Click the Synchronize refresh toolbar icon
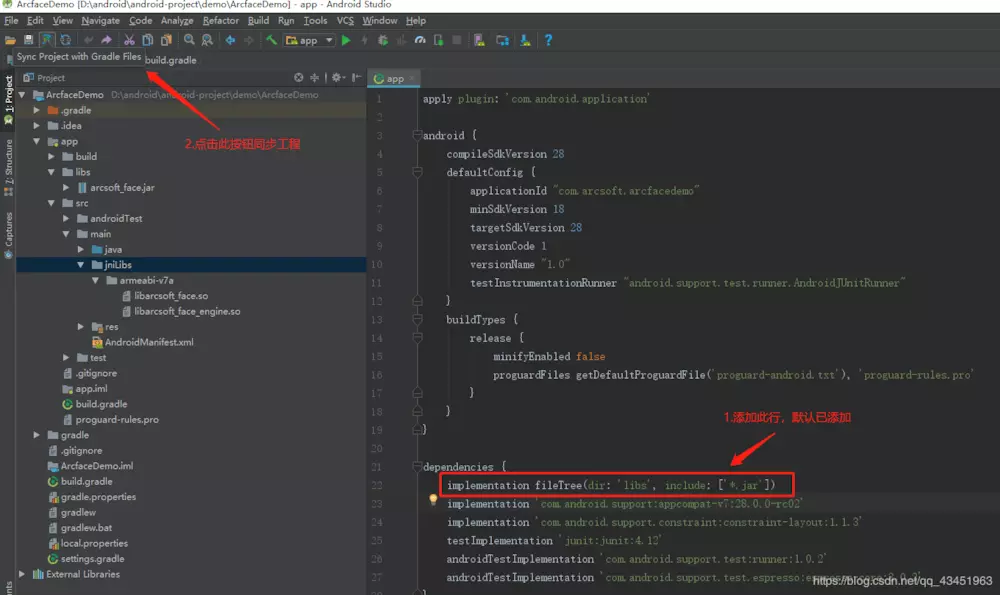Screen dimensions: 1000x595 pos(65,40)
